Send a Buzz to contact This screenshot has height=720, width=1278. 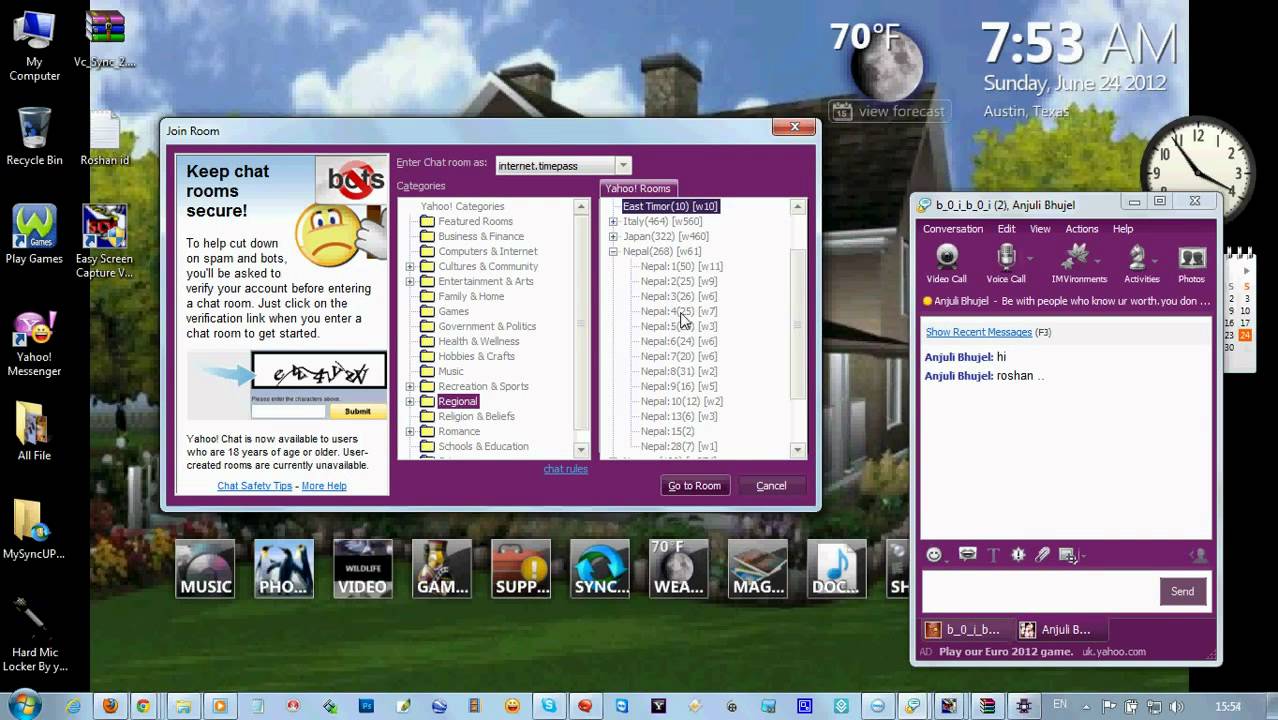coord(1018,555)
